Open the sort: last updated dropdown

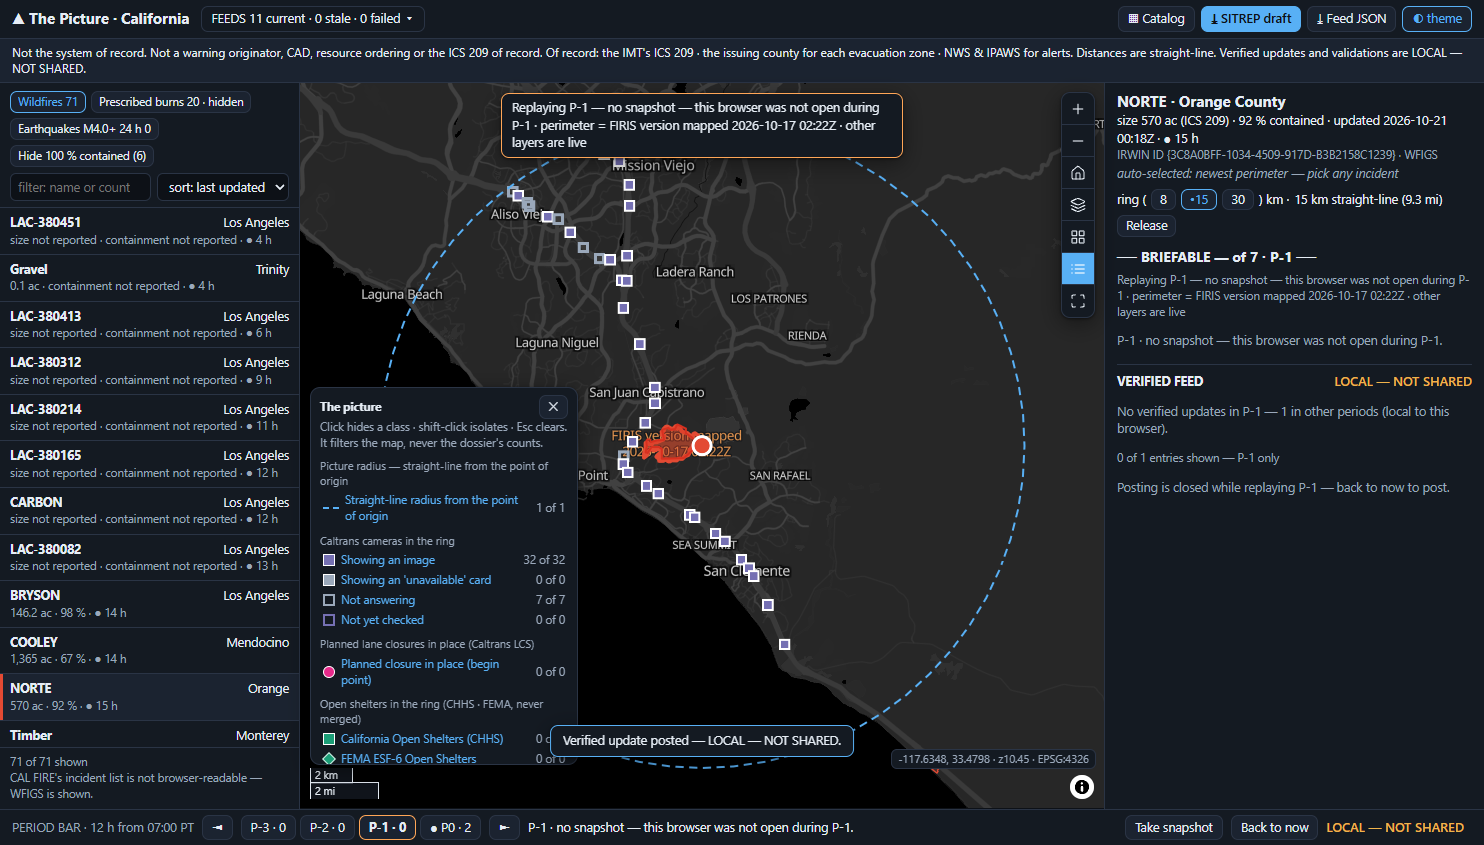(x=225, y=187)
